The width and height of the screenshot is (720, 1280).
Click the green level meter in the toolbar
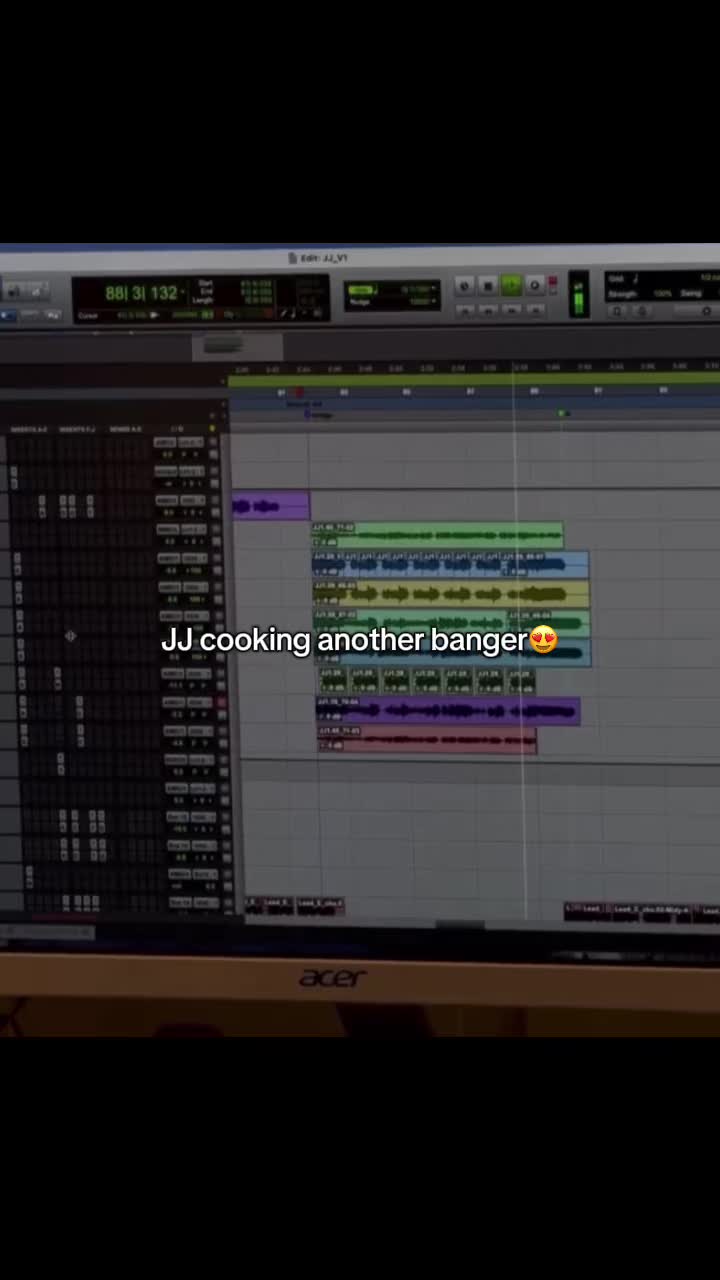coord(579,296)
